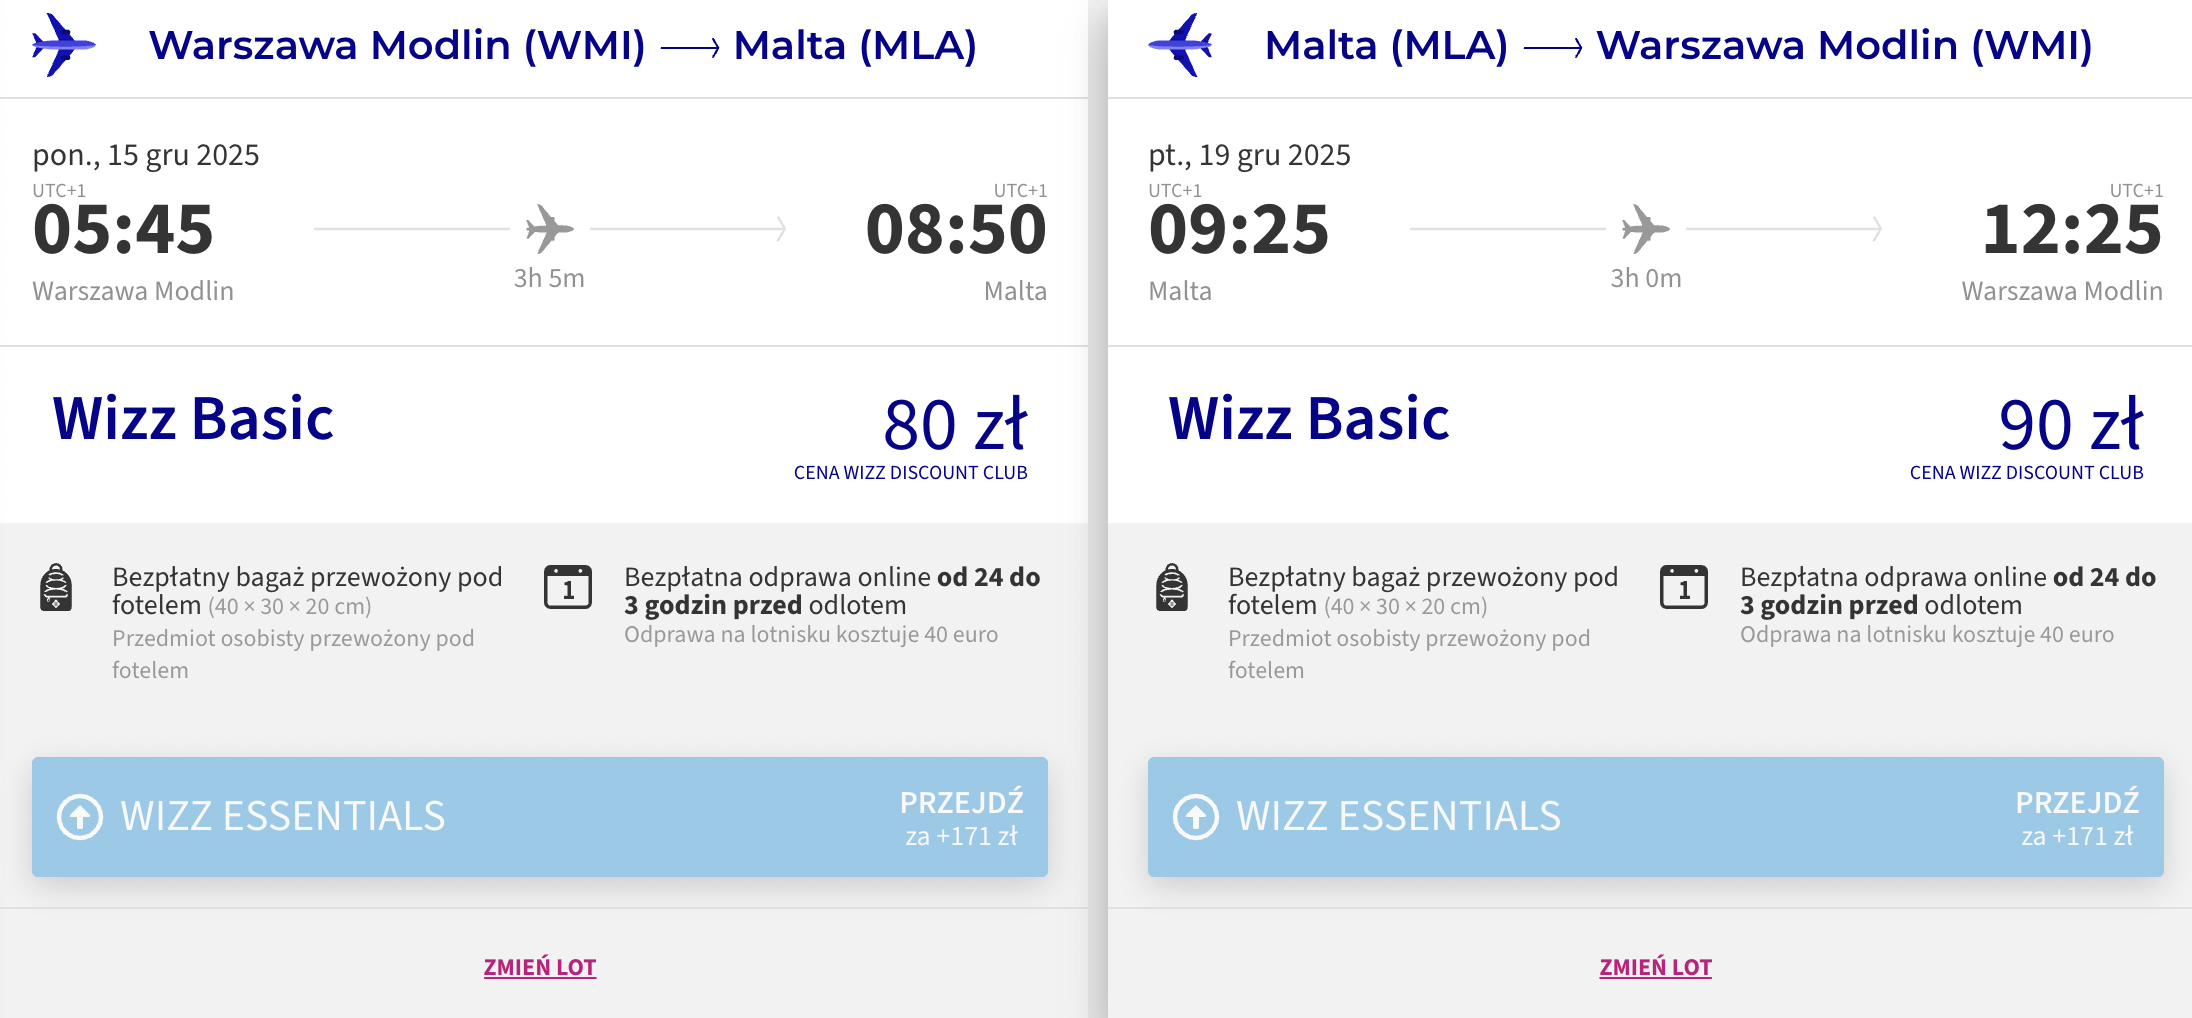Click the upgrade arrow icon in left WIZZ ESSENTIALS
2192x1018 pixels.
tap(80, 817)
